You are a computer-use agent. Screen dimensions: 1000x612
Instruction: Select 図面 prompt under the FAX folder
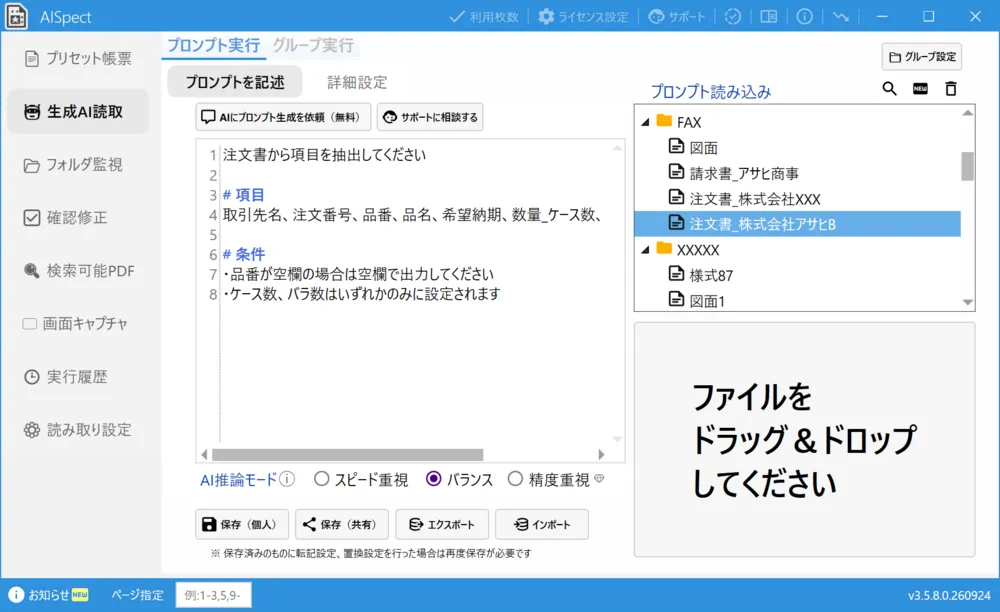(x=797, y=147)
